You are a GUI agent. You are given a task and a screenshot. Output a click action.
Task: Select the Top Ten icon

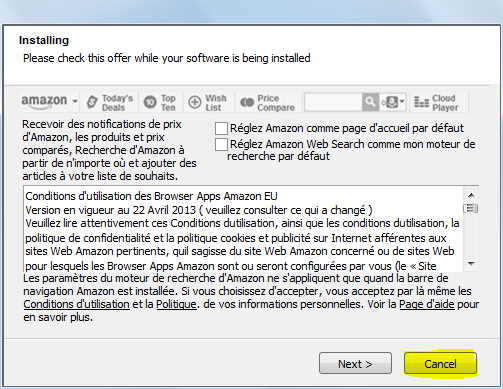point(150,102)
